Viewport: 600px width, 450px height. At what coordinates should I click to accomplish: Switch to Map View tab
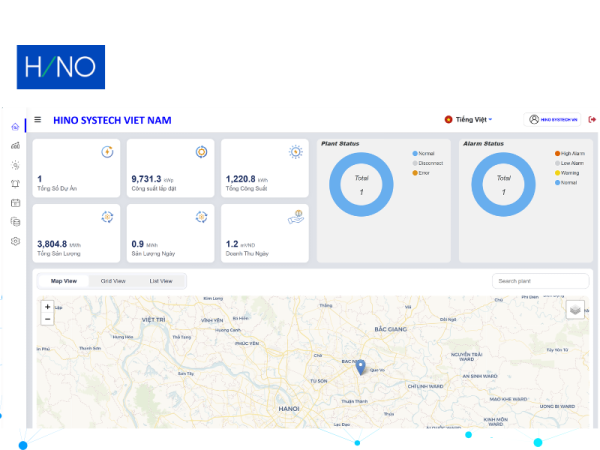coord(64,281)
